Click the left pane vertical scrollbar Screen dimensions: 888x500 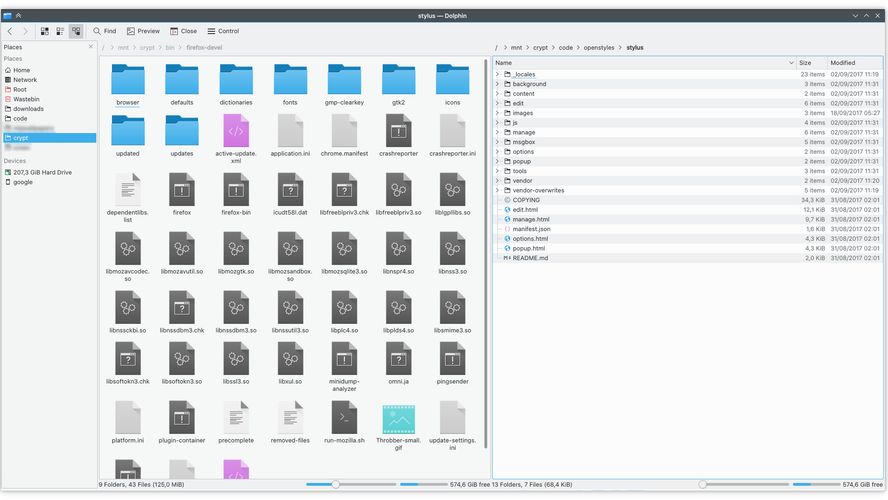[x=486, y=253]
